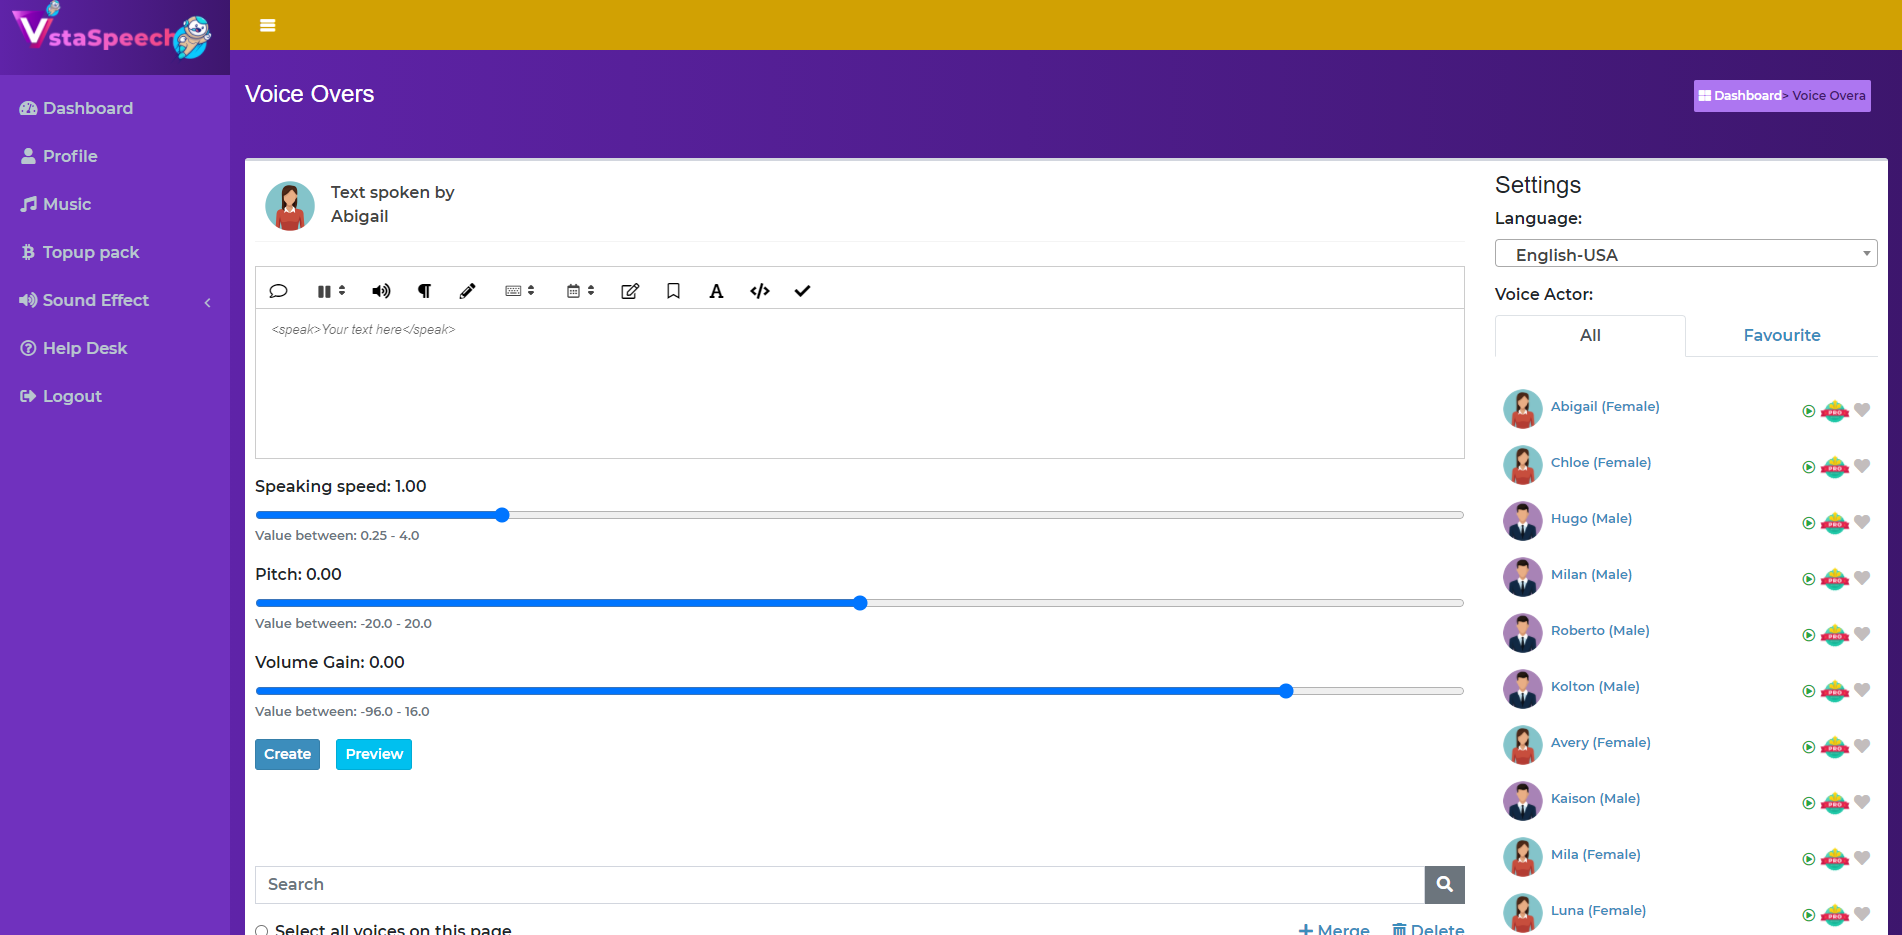Select voice actor Hugo (Male)

pos(1591,519)
